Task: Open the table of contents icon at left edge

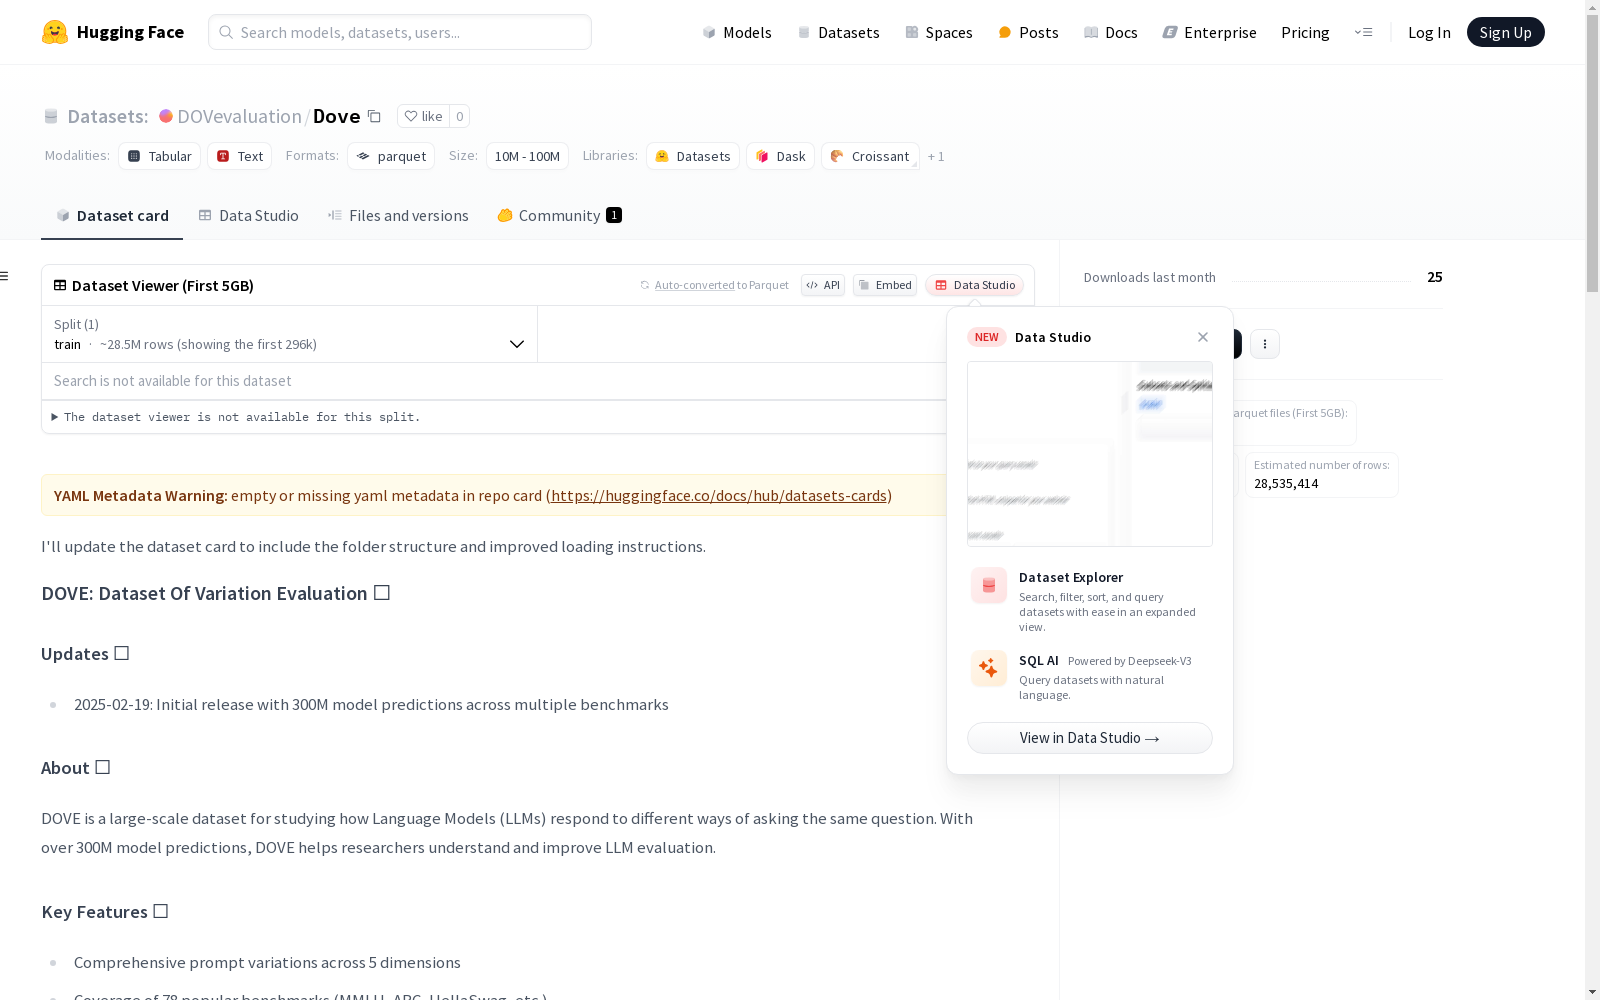Action: tap(5, 276)
